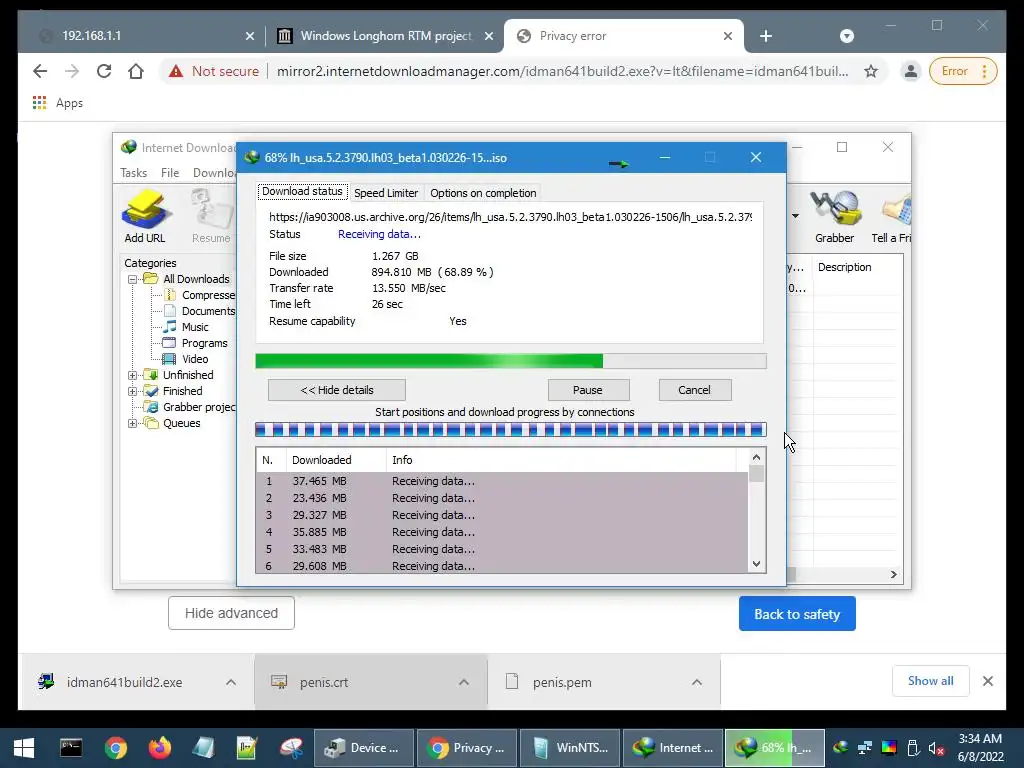Click the connections list scroll down arrow
This screenshot has height=768, width=1024.
[756, 564]
